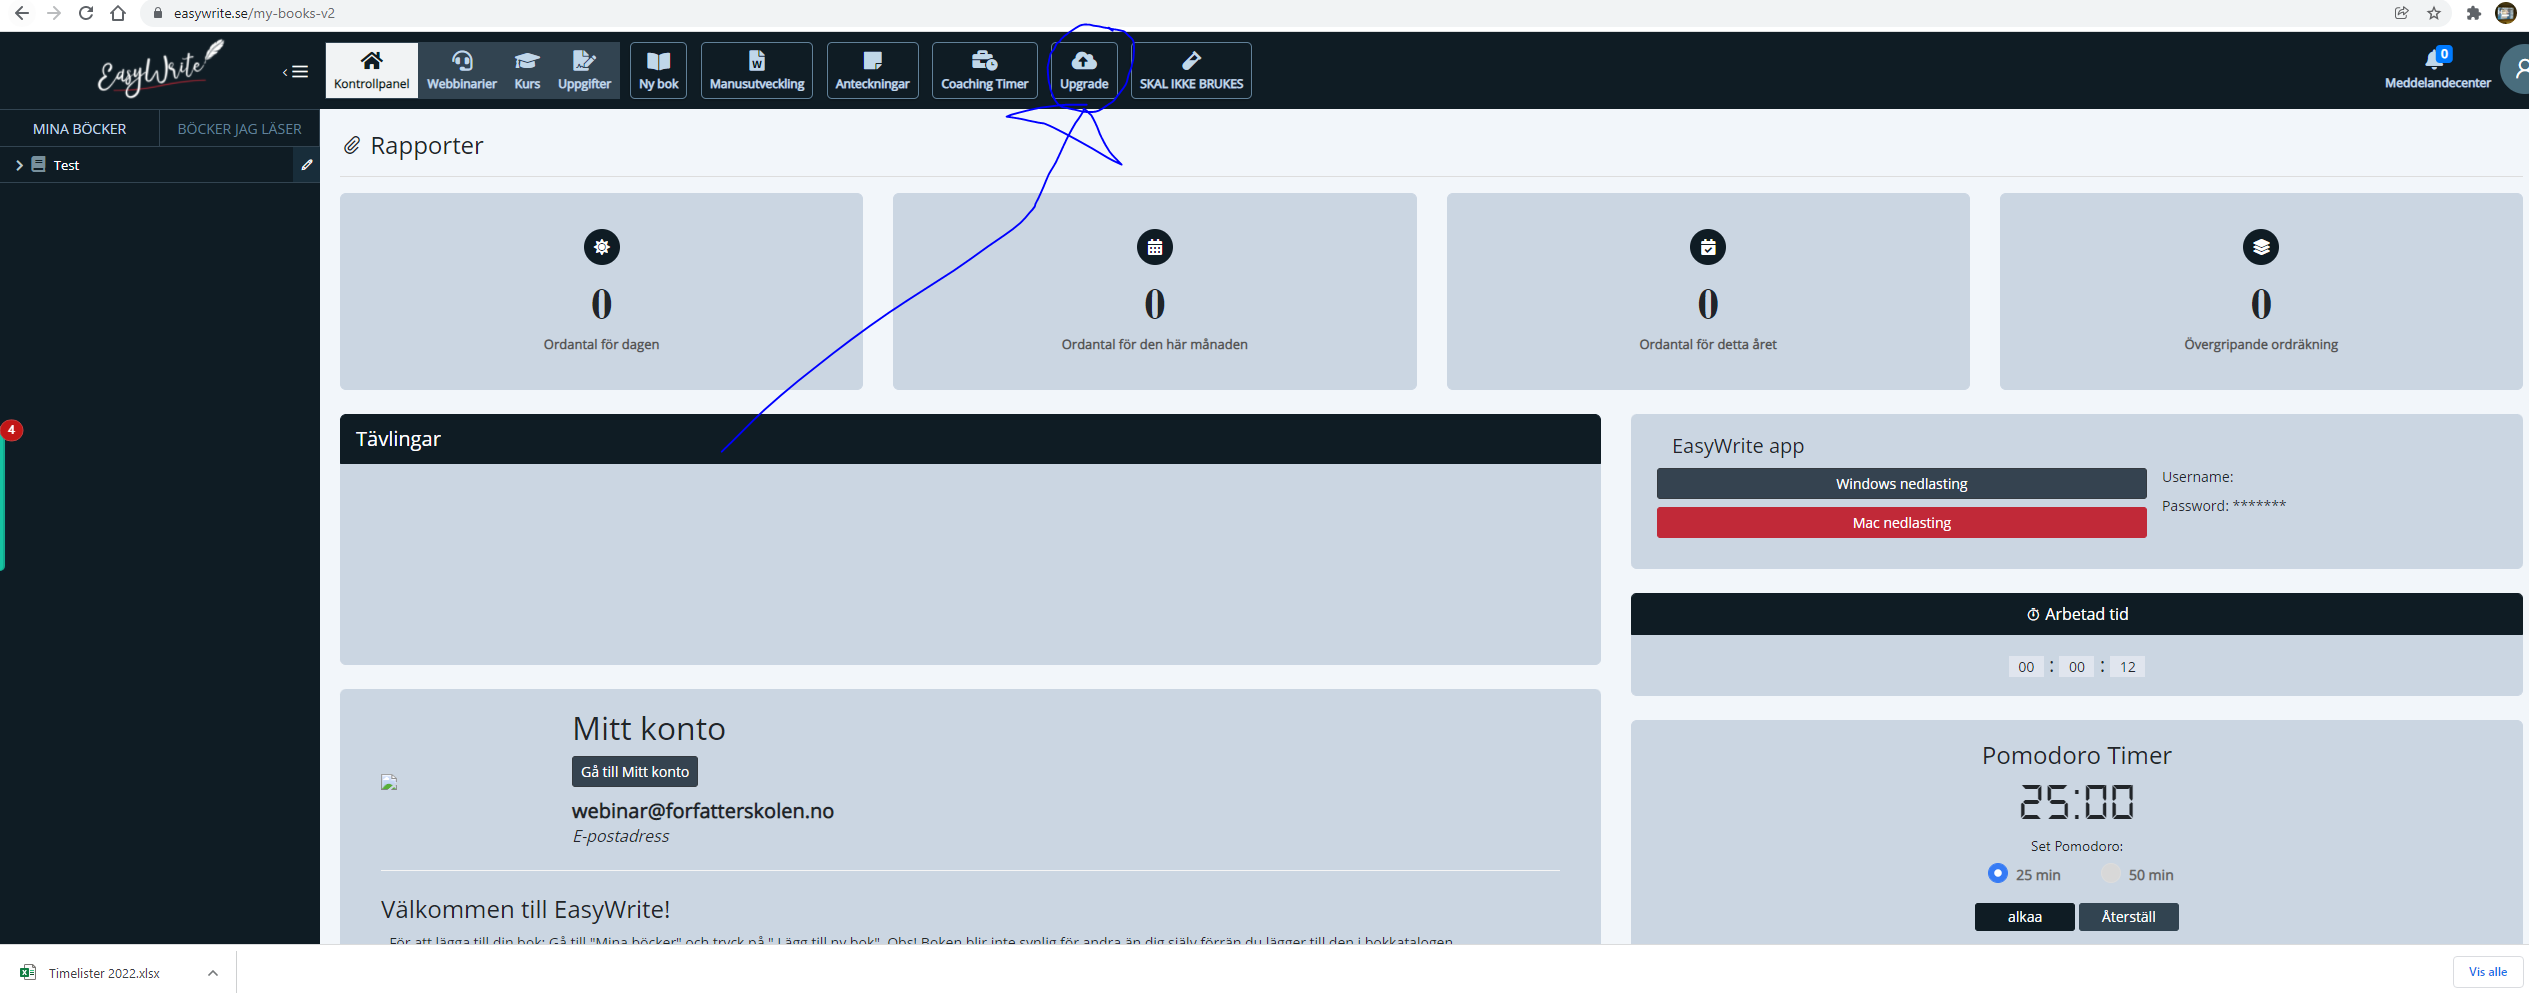This screenshot has width=2529, height=993.
Task: Switch to the Böcker jag läser tab
Action: [239, 129]
